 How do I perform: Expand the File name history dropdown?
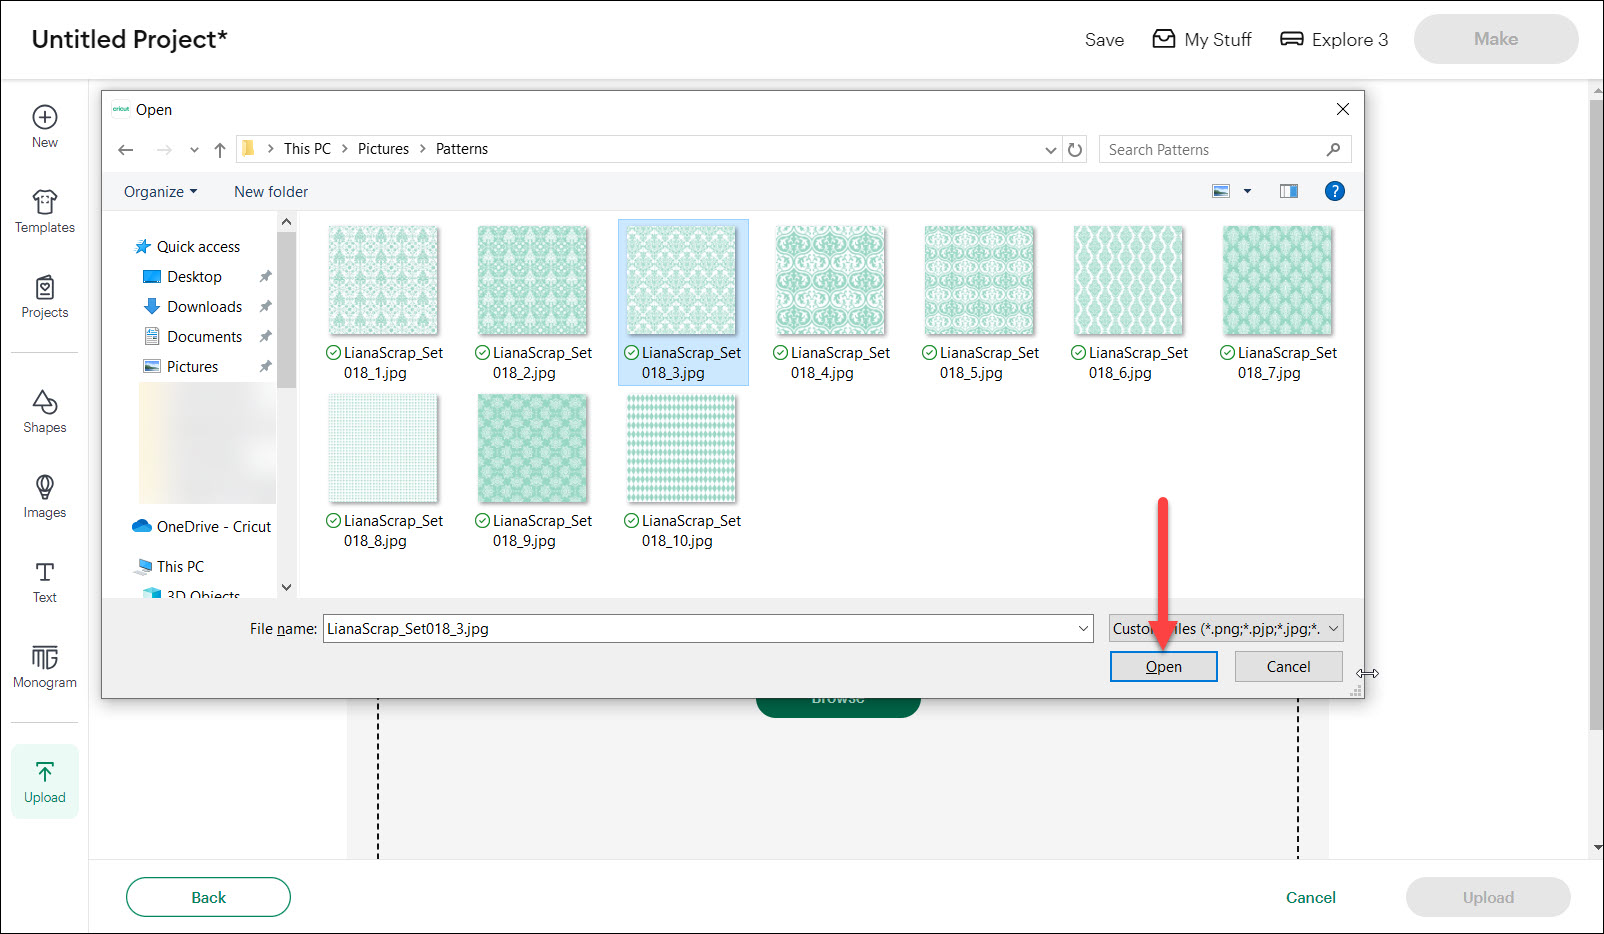pos(1083,629)
